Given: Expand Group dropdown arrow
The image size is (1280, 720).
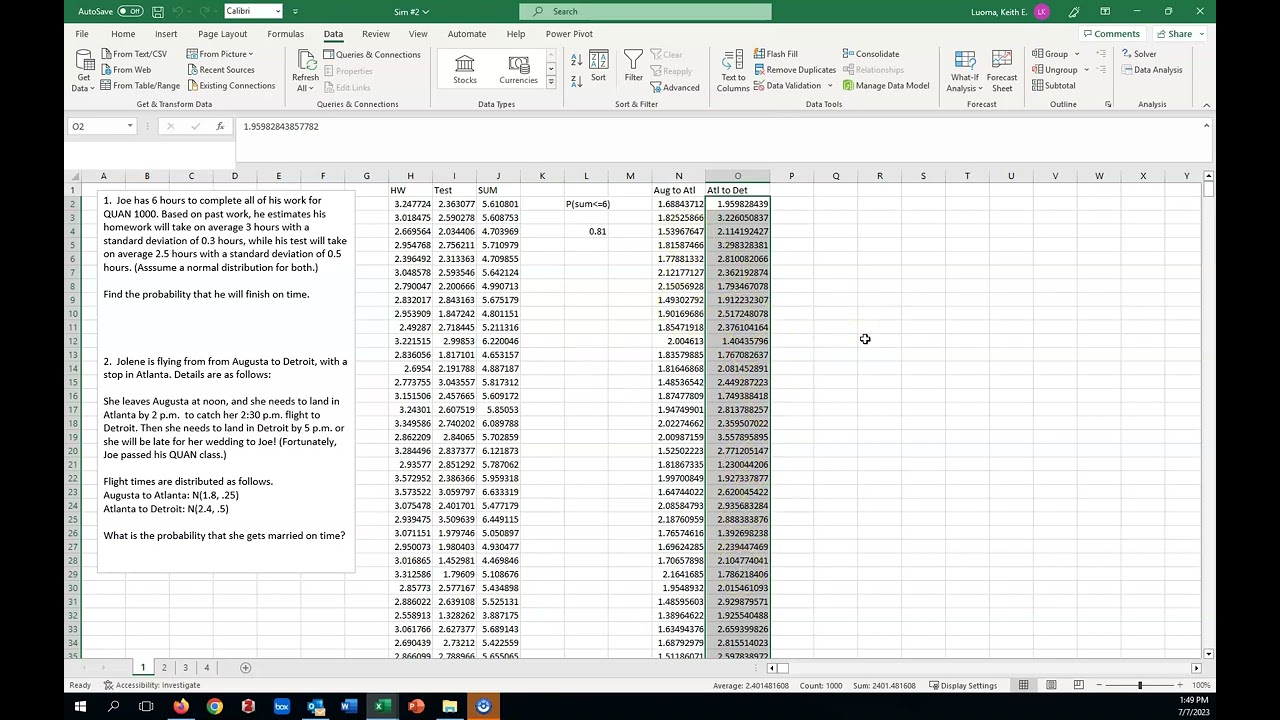Looking at the screenshot, I should (x=1077, y=54).
